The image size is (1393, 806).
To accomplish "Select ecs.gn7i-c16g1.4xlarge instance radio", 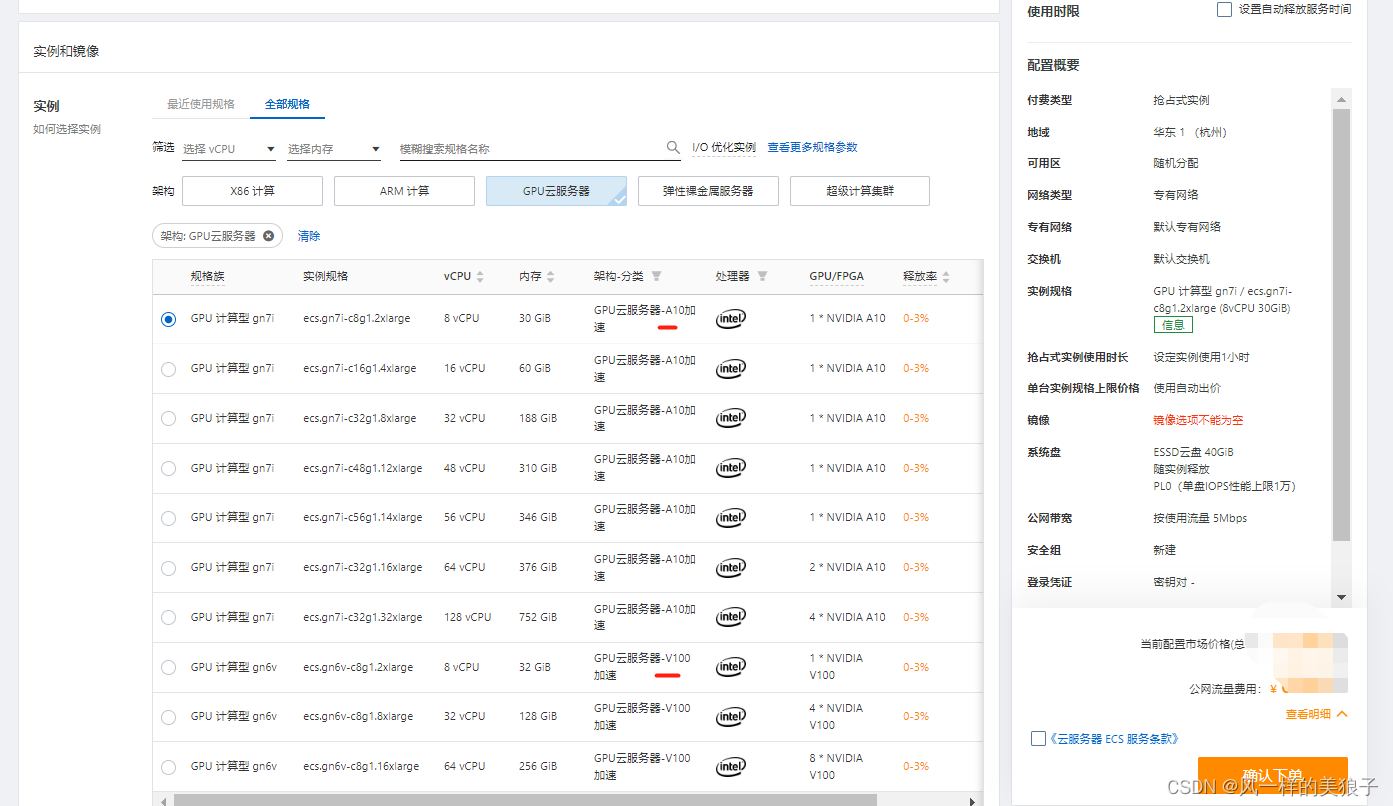I will tap(168, 369).
